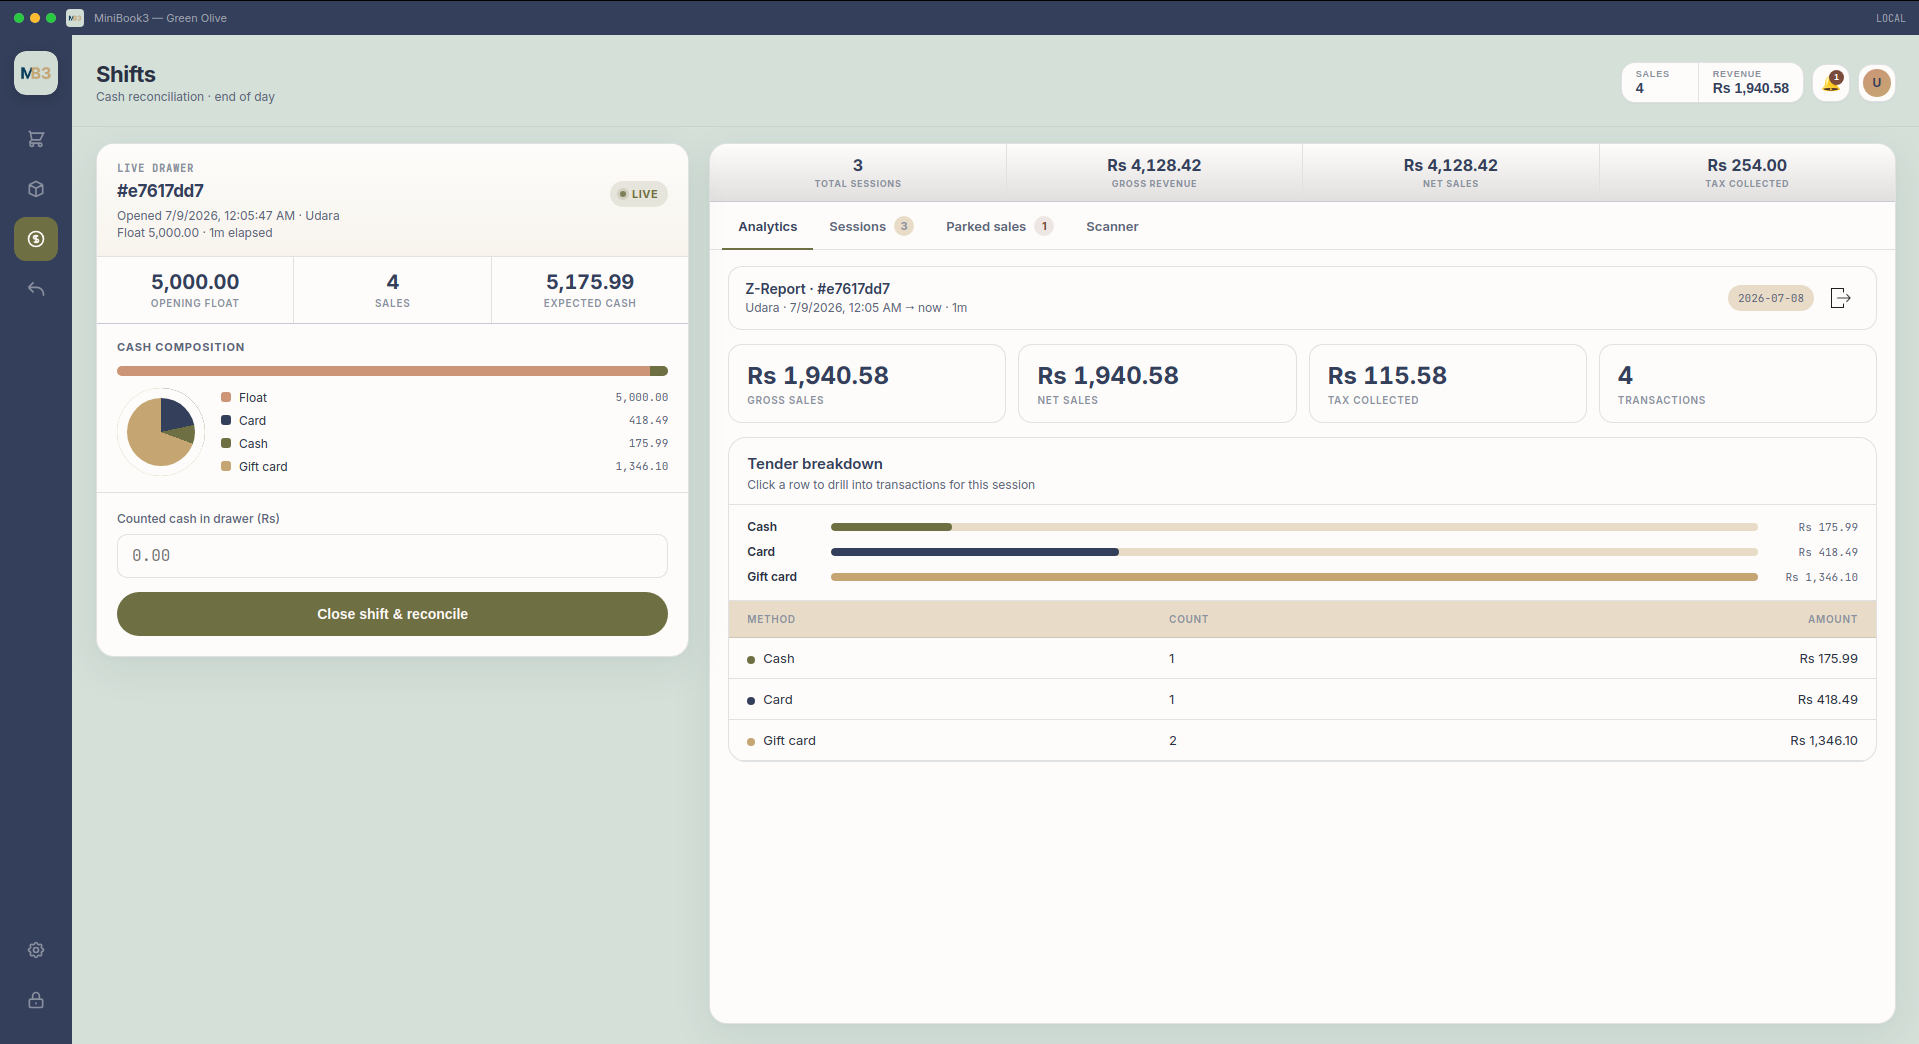Focus the Counted cash in drawer field

click(x=392, y=556)
